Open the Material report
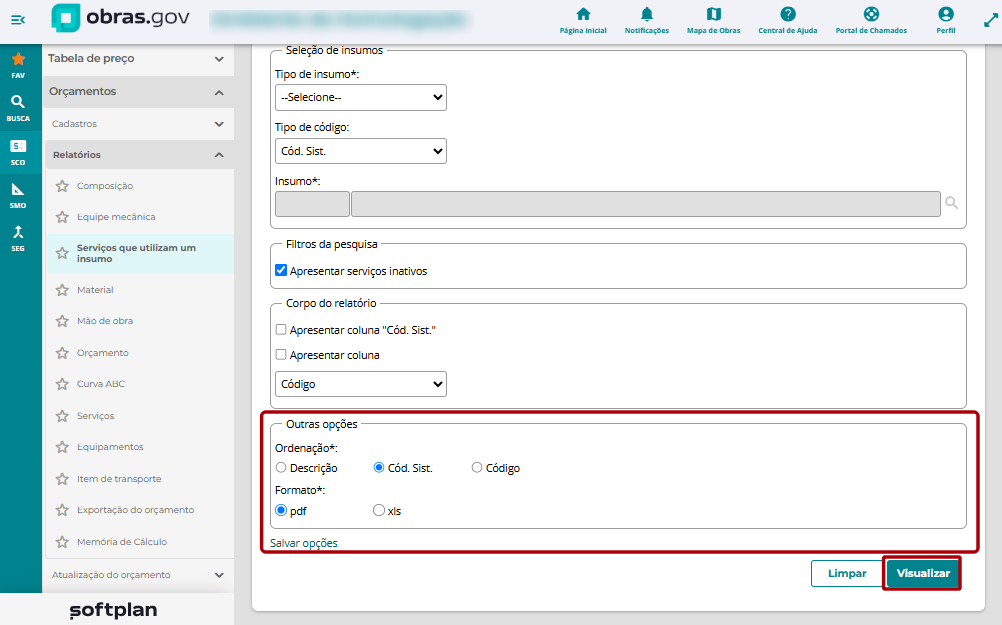The height and width of the screenshot is (625, 1002). click(95, 290)
